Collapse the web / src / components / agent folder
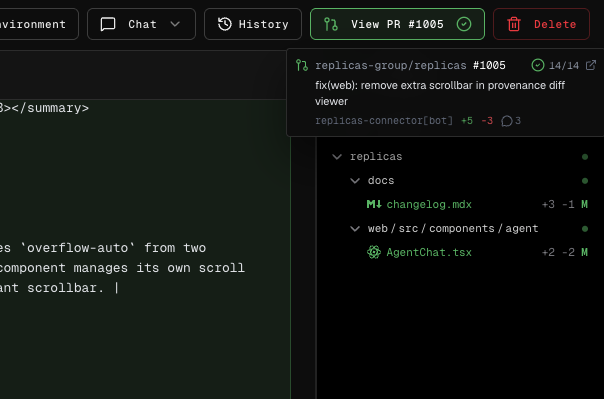This screenshot has width=604, height=399. [355, 229]
